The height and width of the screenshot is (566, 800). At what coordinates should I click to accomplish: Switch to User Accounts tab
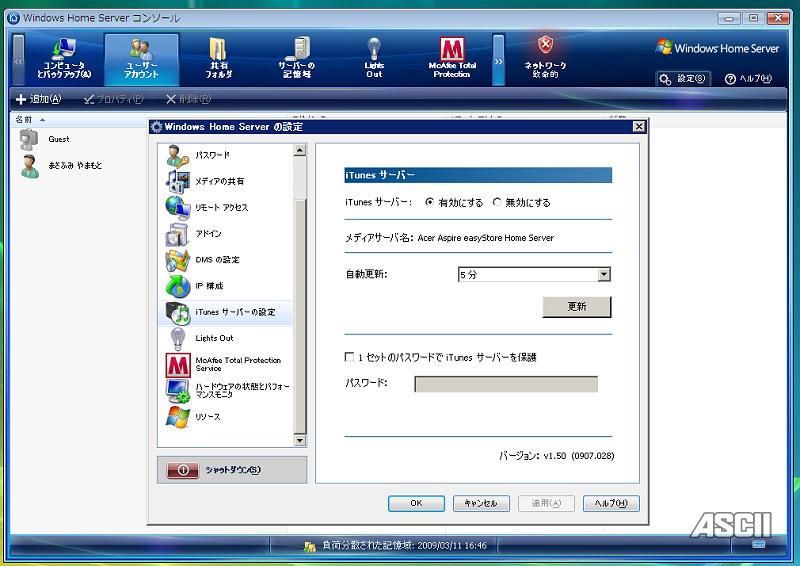(141, 59)
